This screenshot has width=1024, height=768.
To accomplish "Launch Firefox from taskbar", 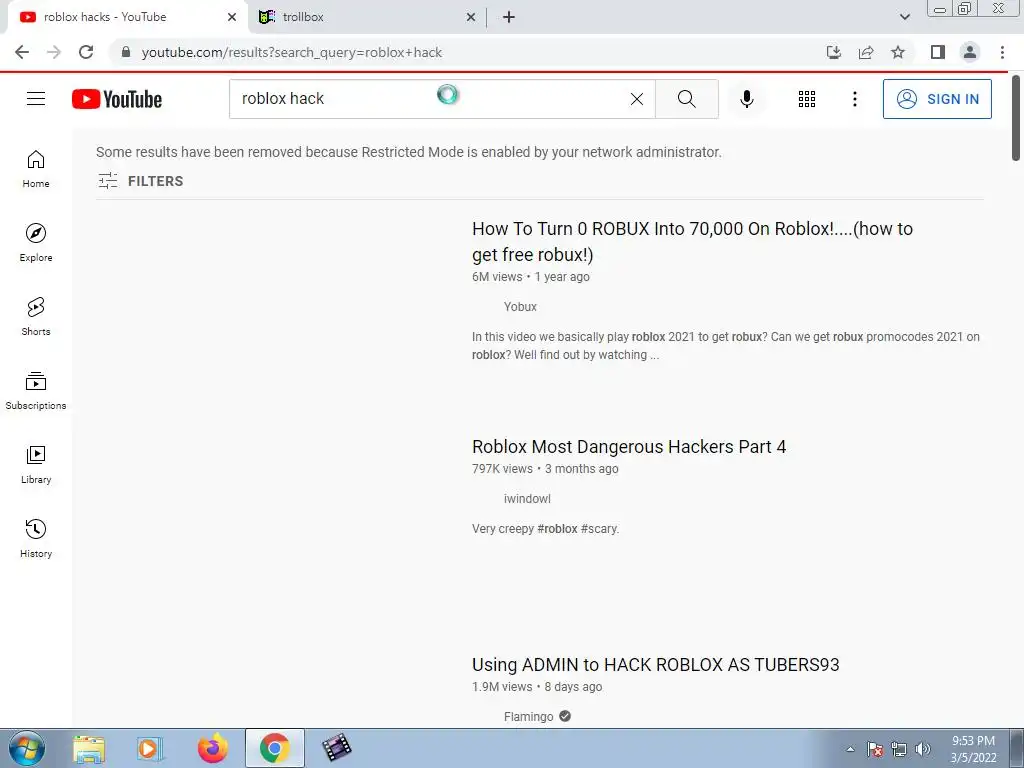I will point(213,748).
